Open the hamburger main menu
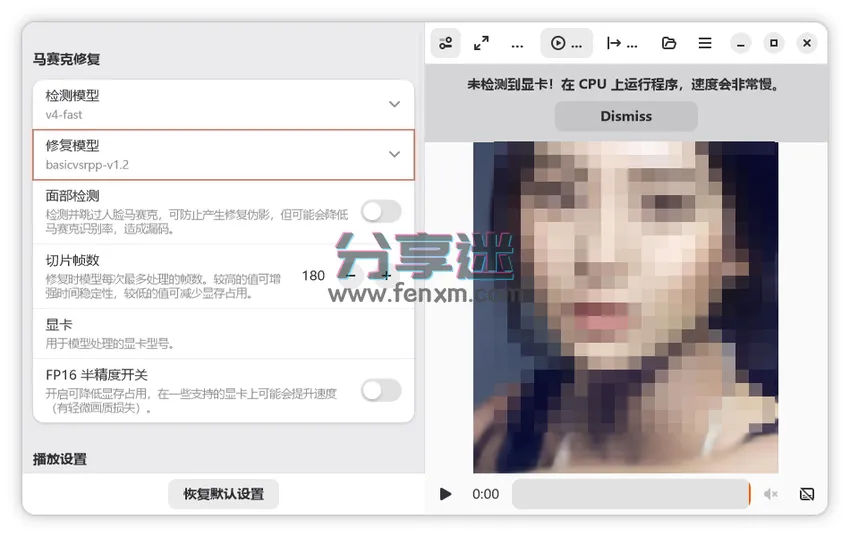The height and width of the screenshot is (537, 850). tap(705, 43)
